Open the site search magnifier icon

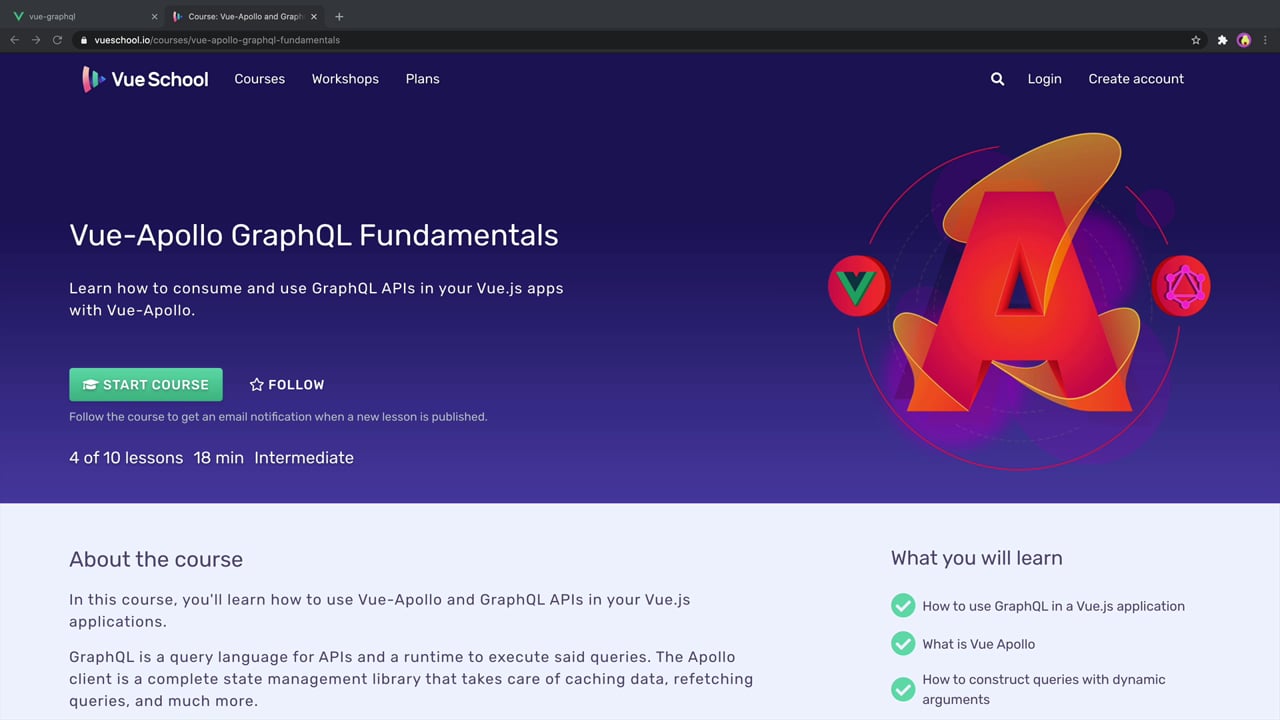997,79
